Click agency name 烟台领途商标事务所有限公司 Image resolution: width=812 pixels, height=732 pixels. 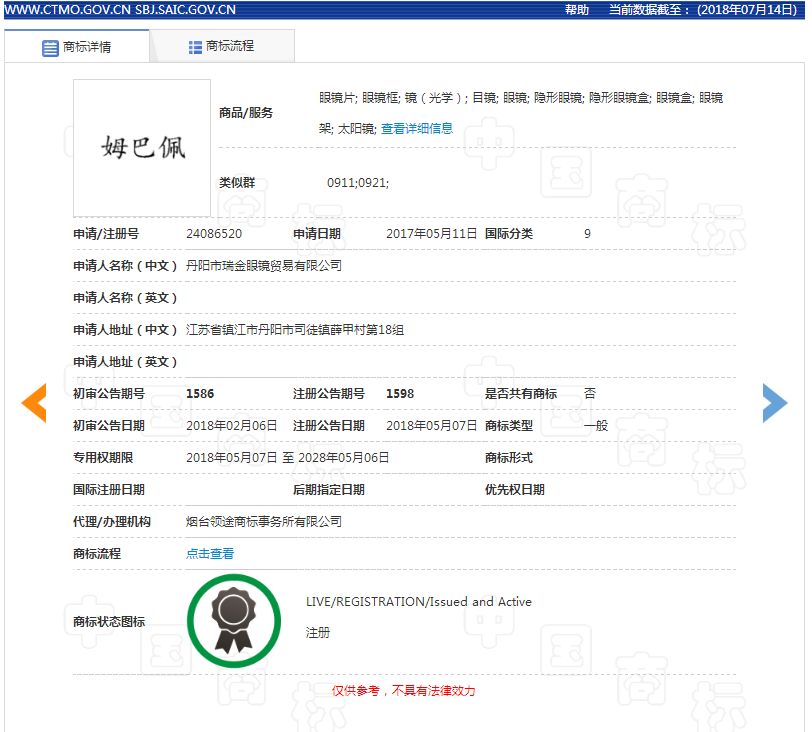[264, 521]
